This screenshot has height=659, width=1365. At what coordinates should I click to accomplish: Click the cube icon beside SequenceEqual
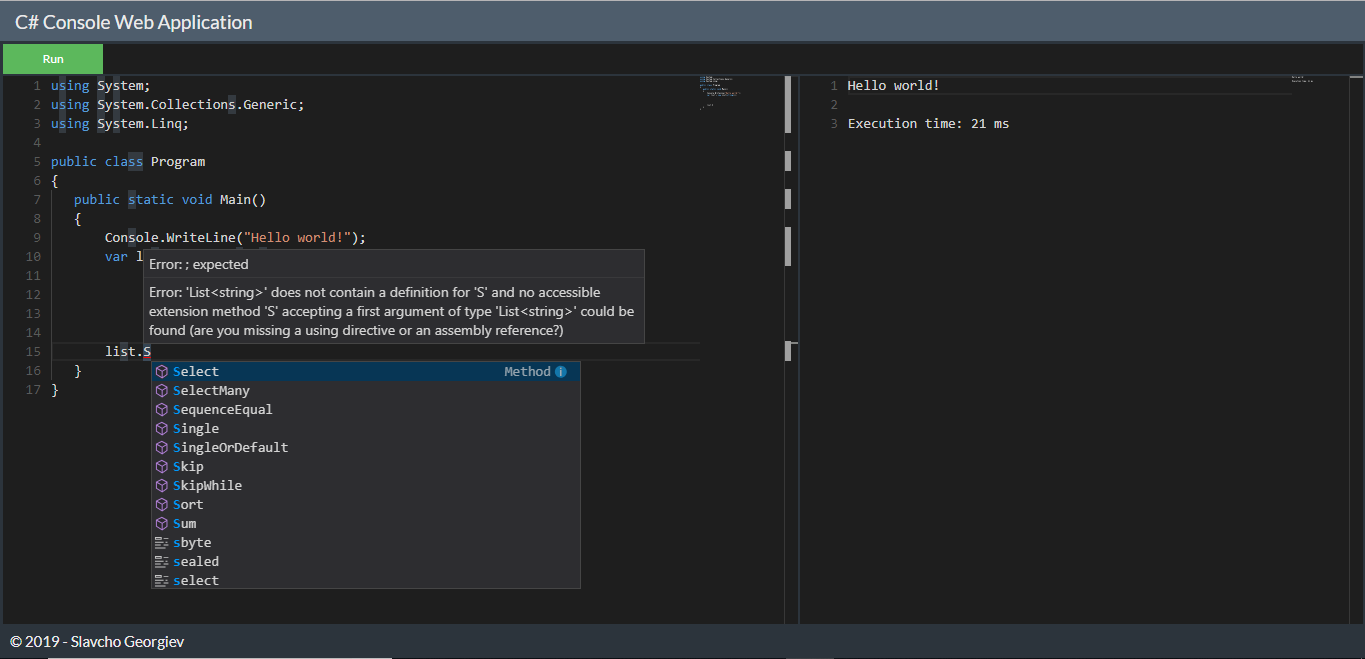162,410
